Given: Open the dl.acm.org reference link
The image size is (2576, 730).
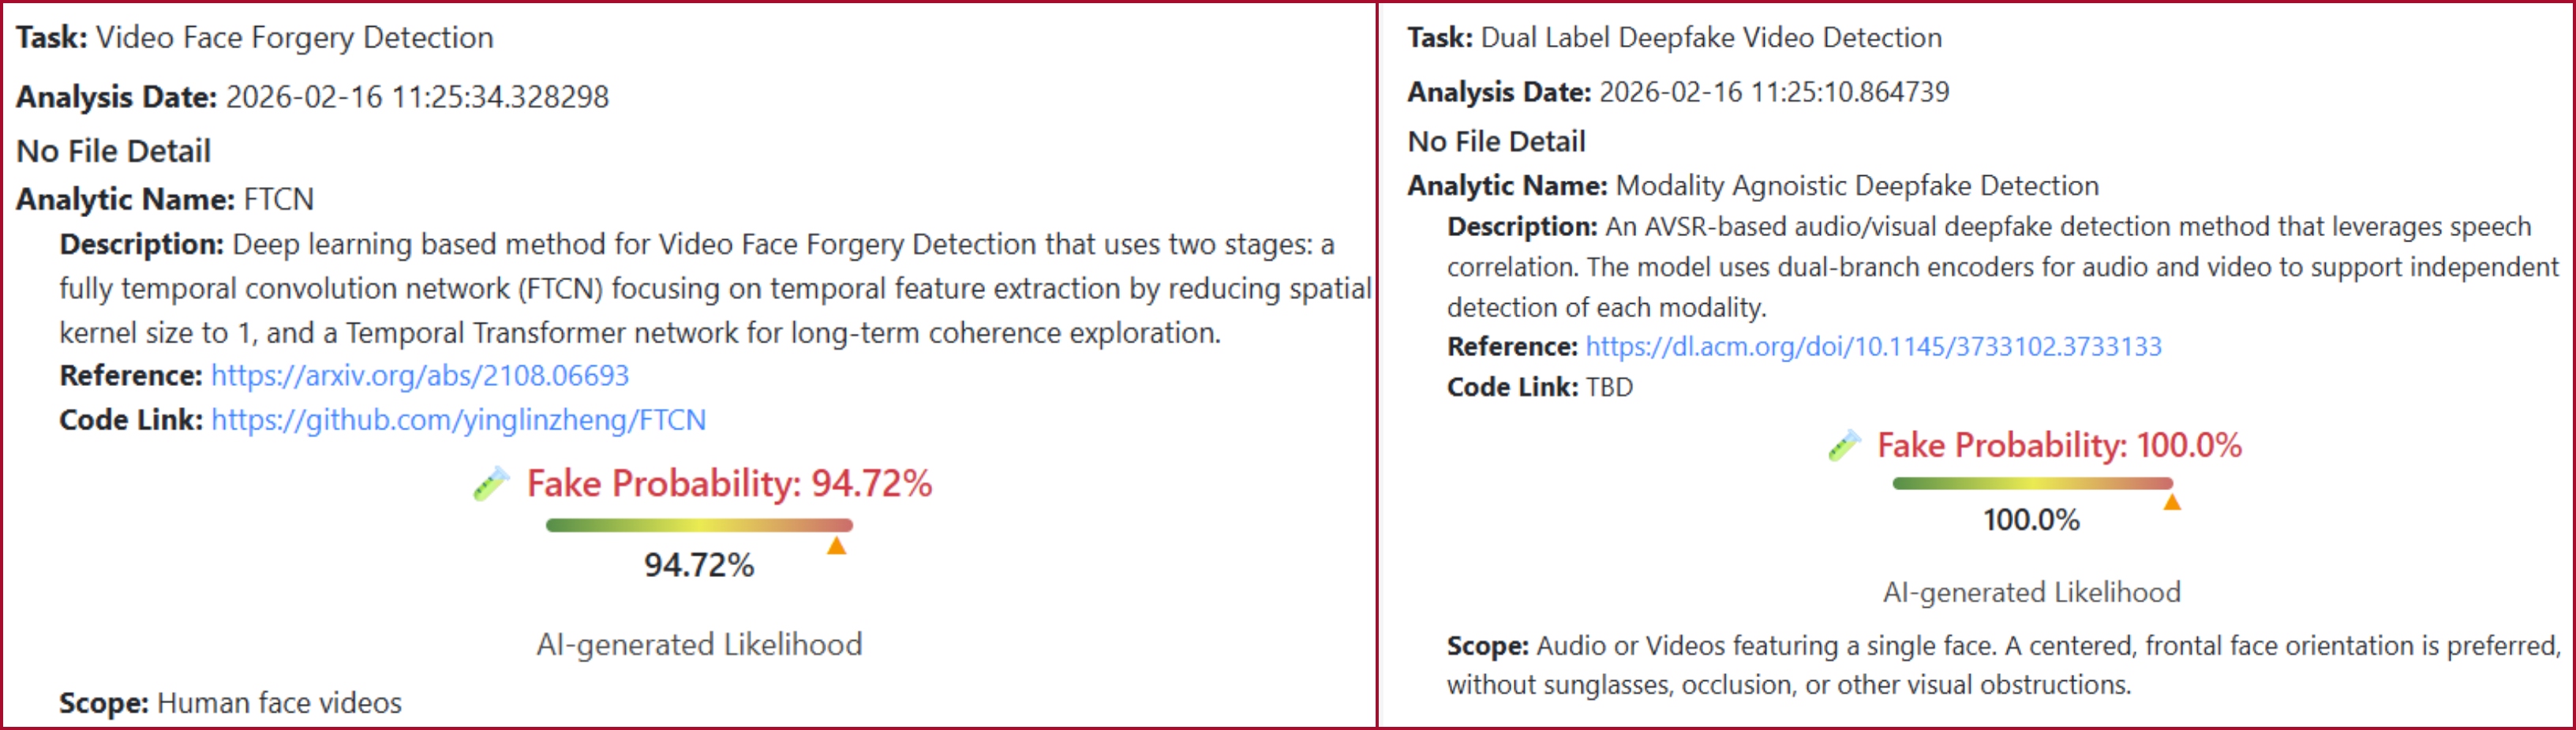Looking at the screenshot, I should [x=1873, y=347].
